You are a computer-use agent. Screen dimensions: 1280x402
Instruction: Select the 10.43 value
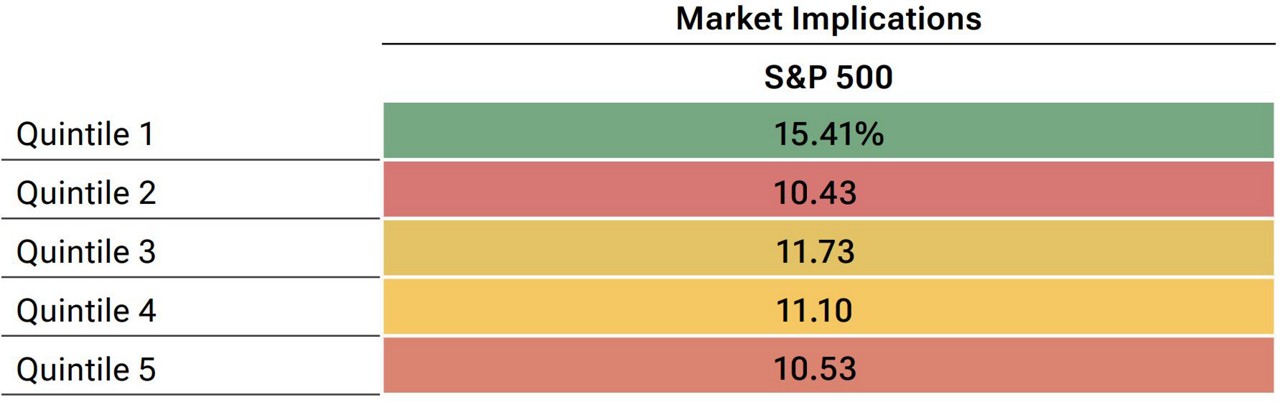(815, 192)
